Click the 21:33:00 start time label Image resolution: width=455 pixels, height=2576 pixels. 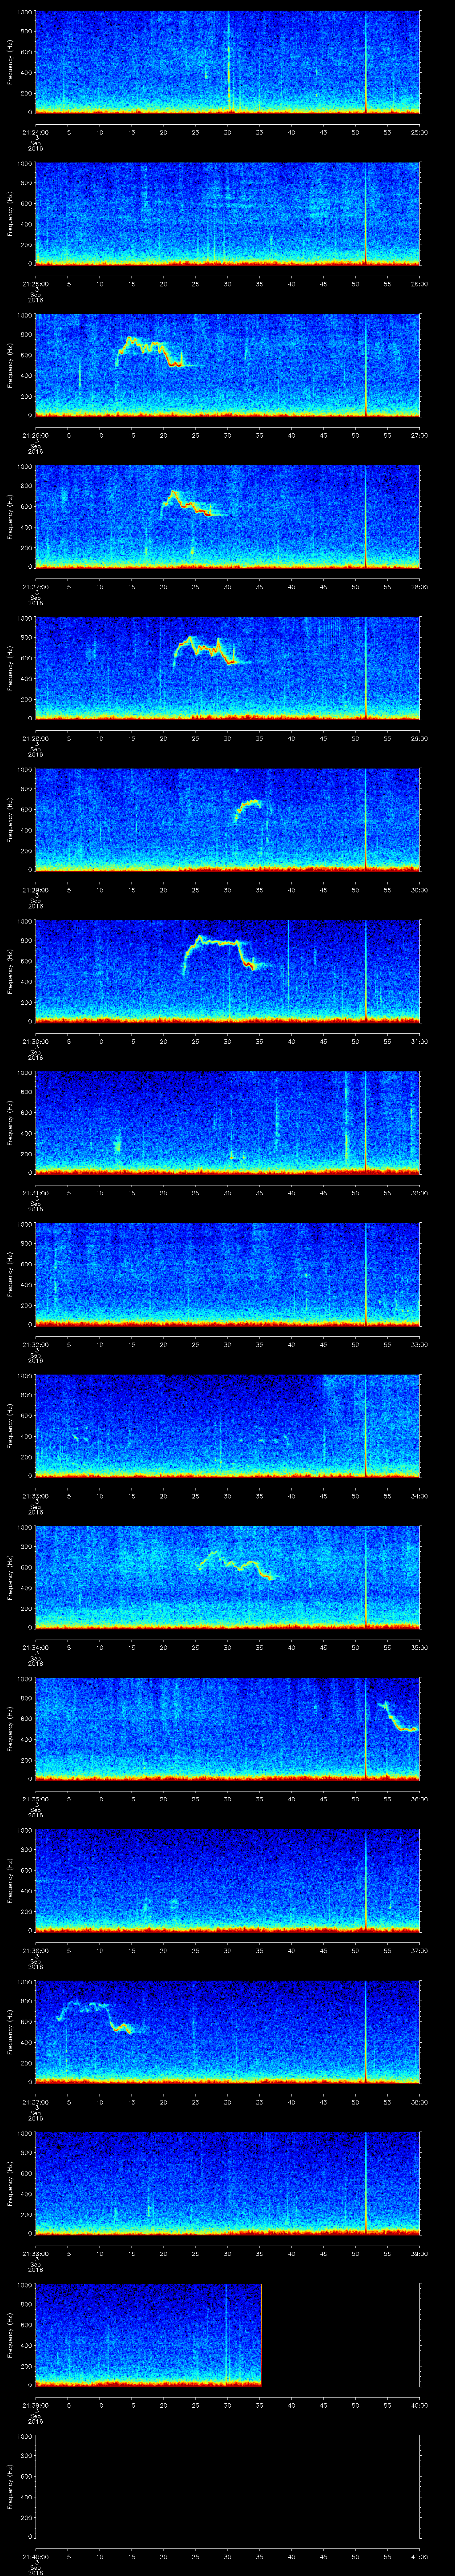35,1495
